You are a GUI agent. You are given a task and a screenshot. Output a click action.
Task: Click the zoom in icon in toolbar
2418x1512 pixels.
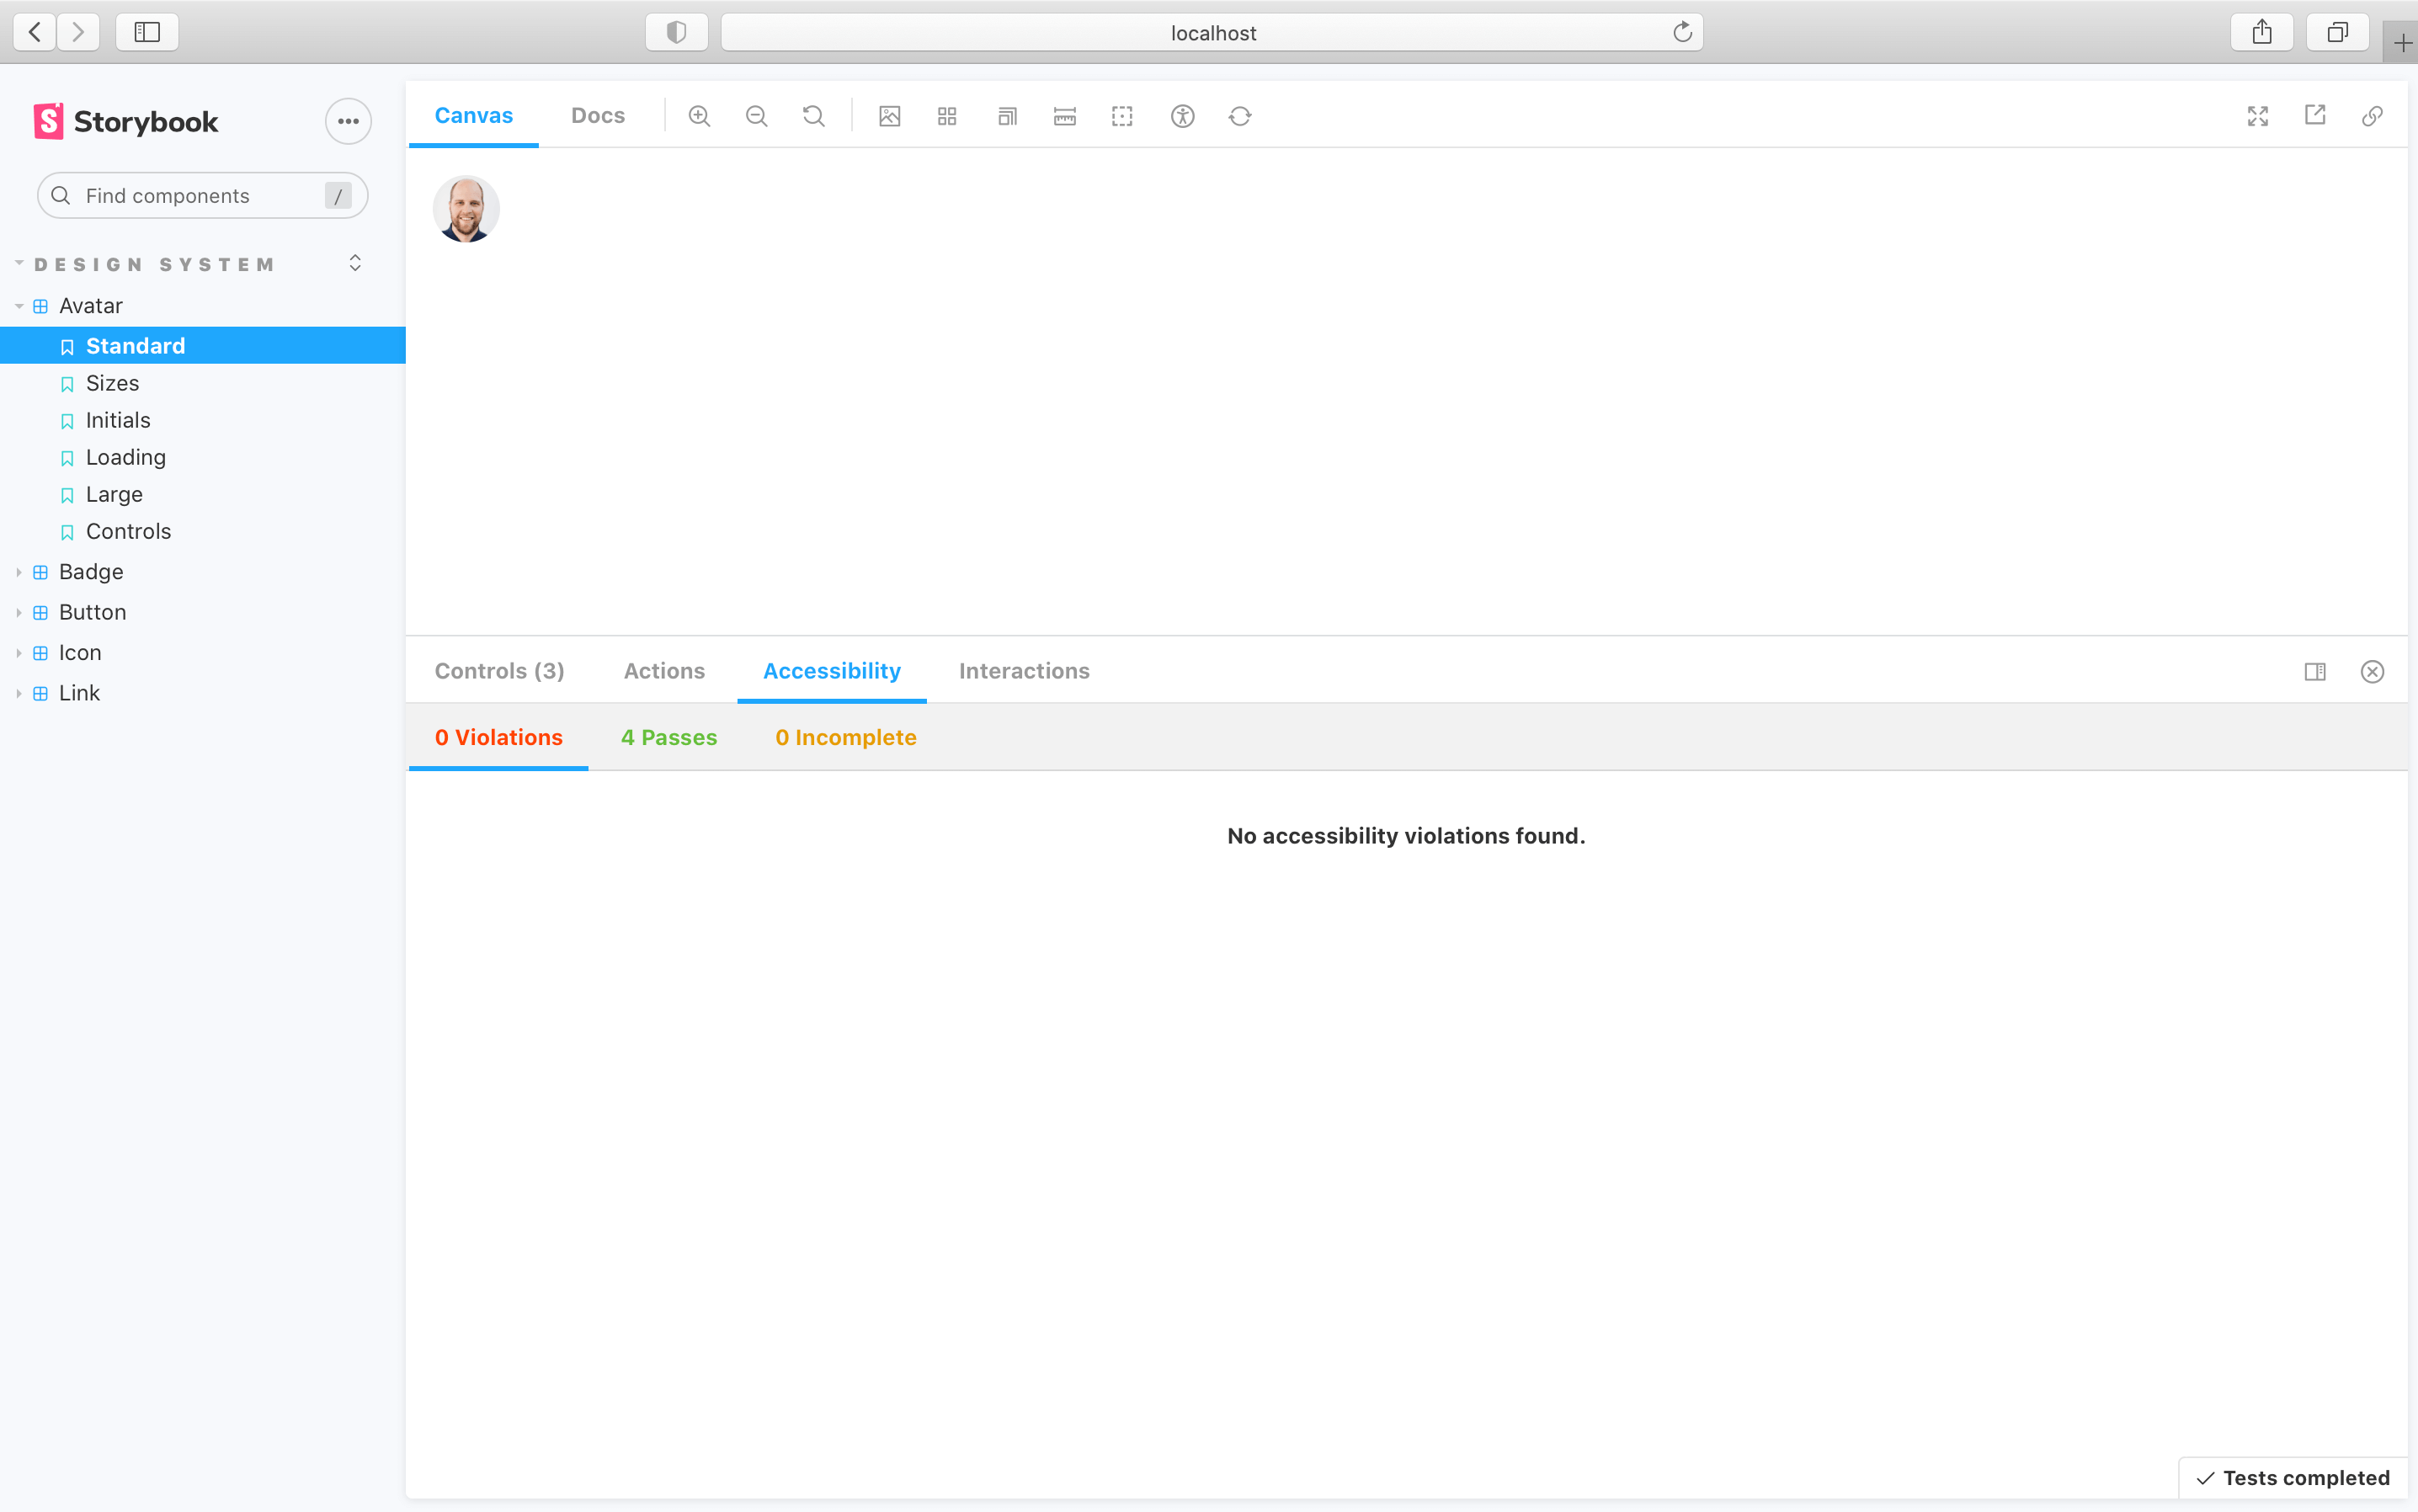click(x=699, y=117)
